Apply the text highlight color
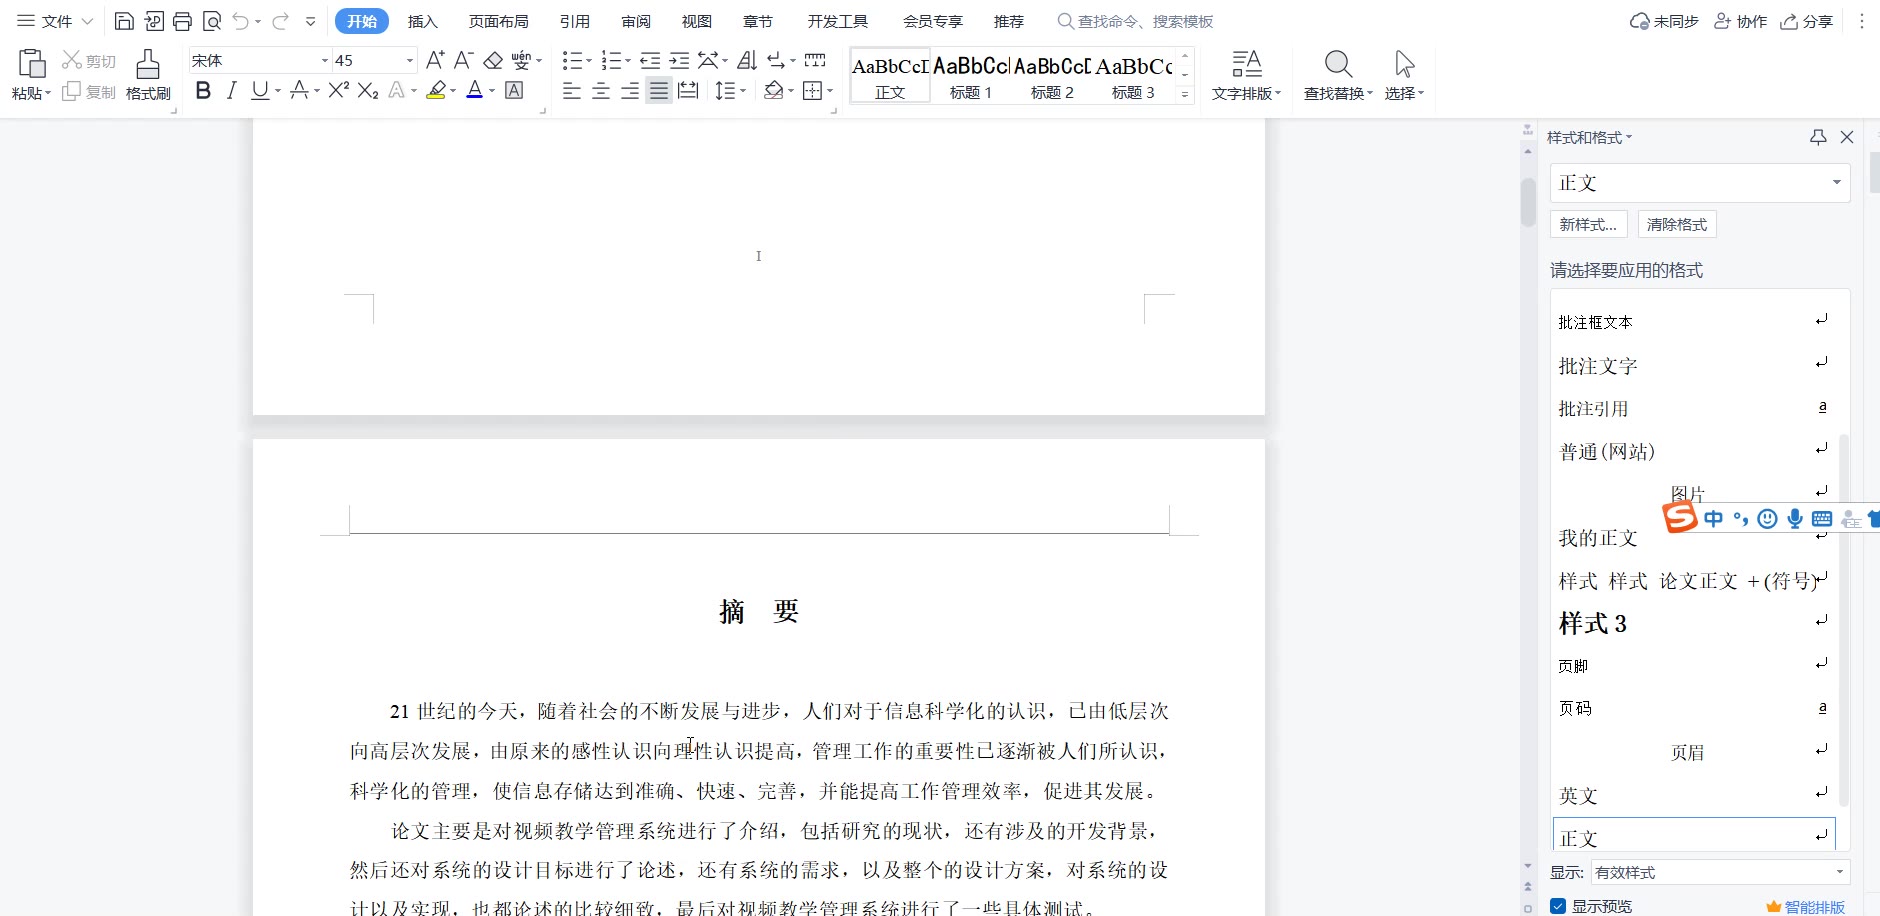 tap(435, 91)
